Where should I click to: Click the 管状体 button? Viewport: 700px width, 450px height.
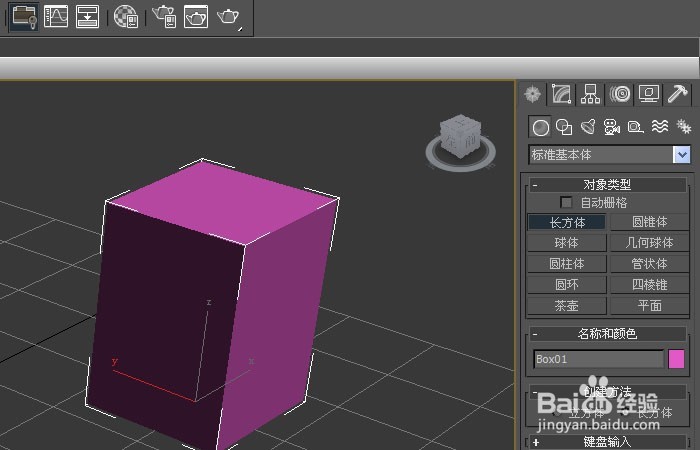(x=650, y=264)
